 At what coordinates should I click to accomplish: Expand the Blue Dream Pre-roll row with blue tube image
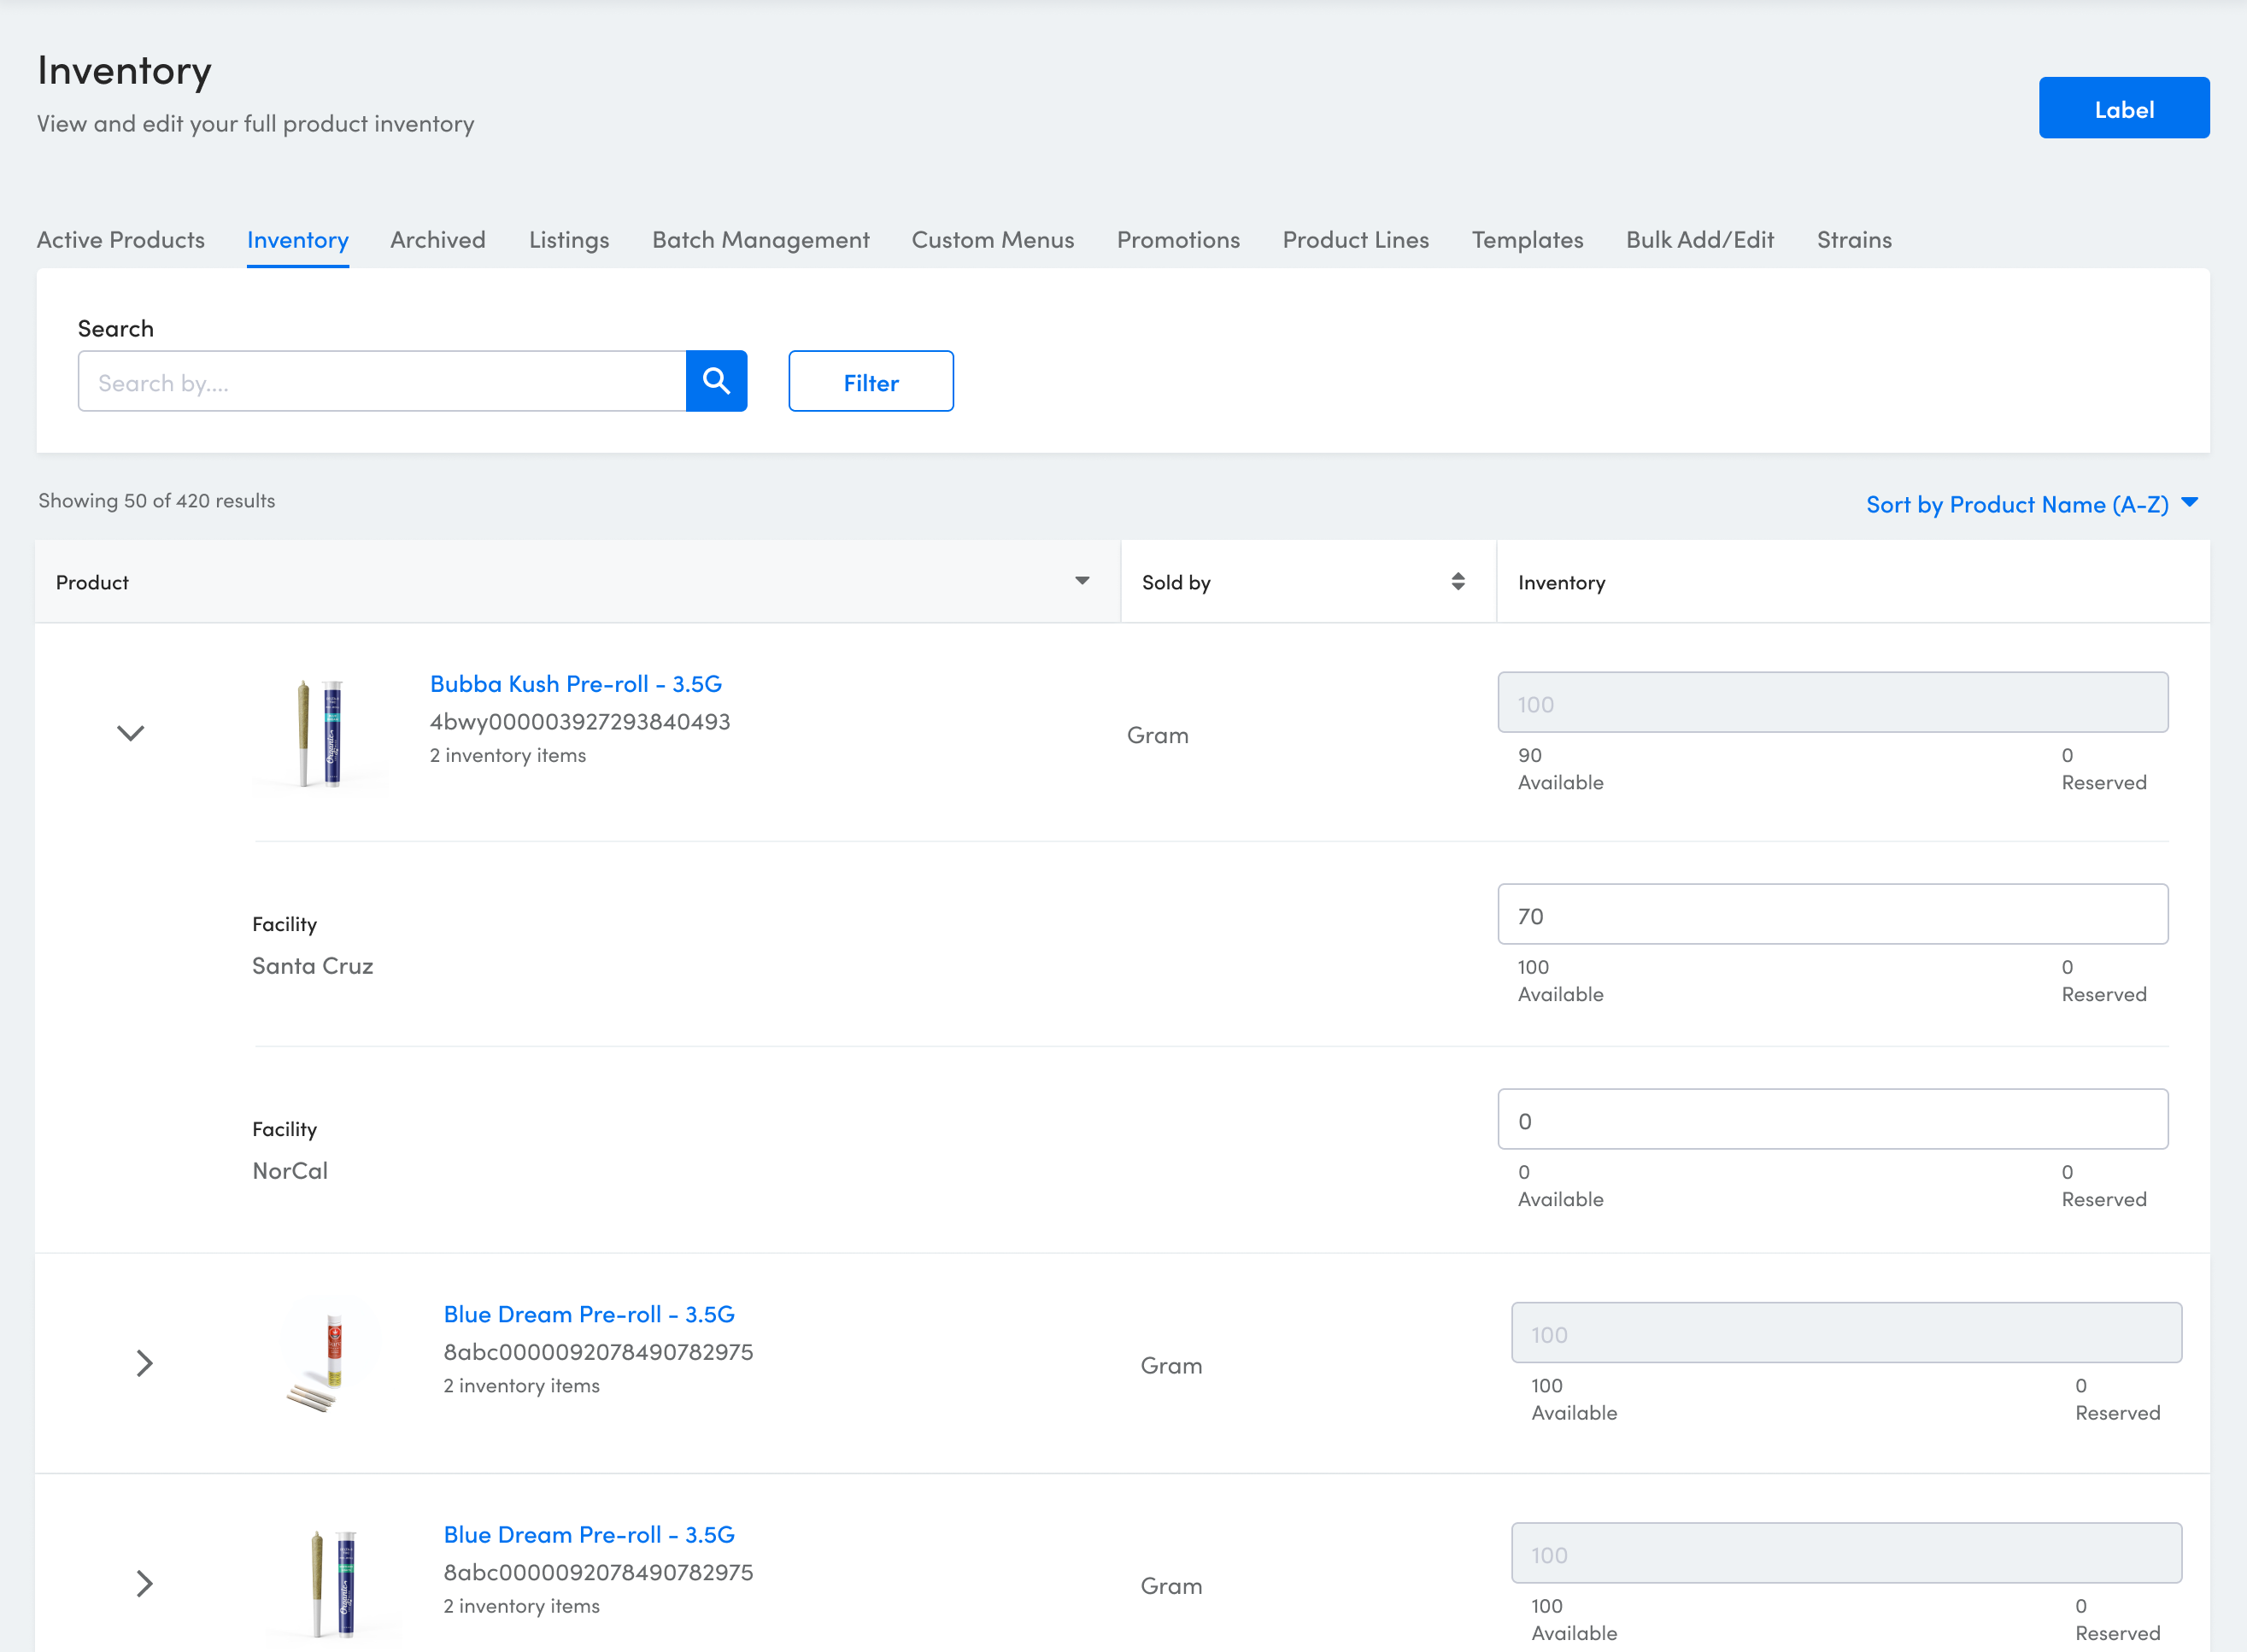[x=145, y=1583]
